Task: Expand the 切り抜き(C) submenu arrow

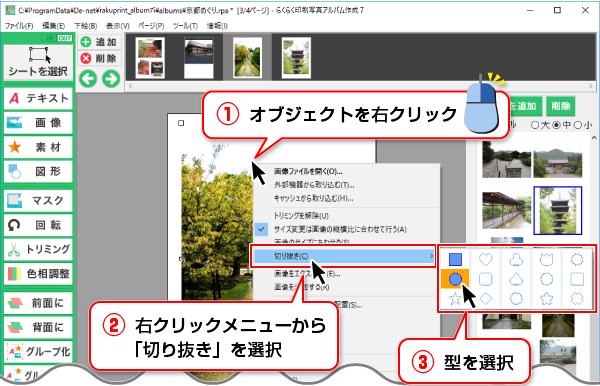Action: tap(432, 256)
